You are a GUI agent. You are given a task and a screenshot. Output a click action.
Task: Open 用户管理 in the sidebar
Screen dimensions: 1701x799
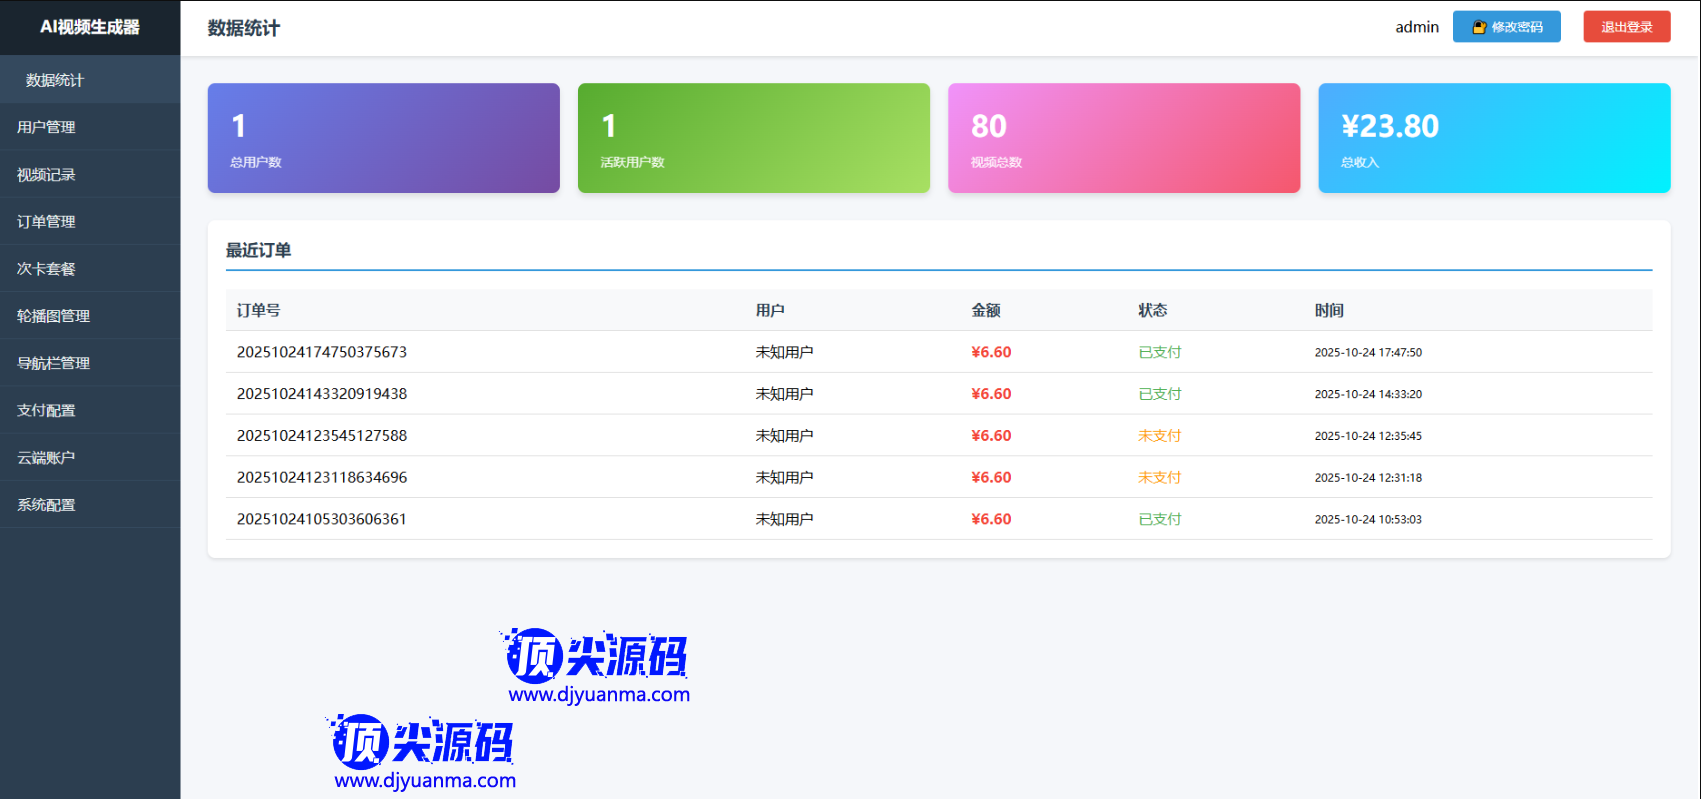point(47,127)
